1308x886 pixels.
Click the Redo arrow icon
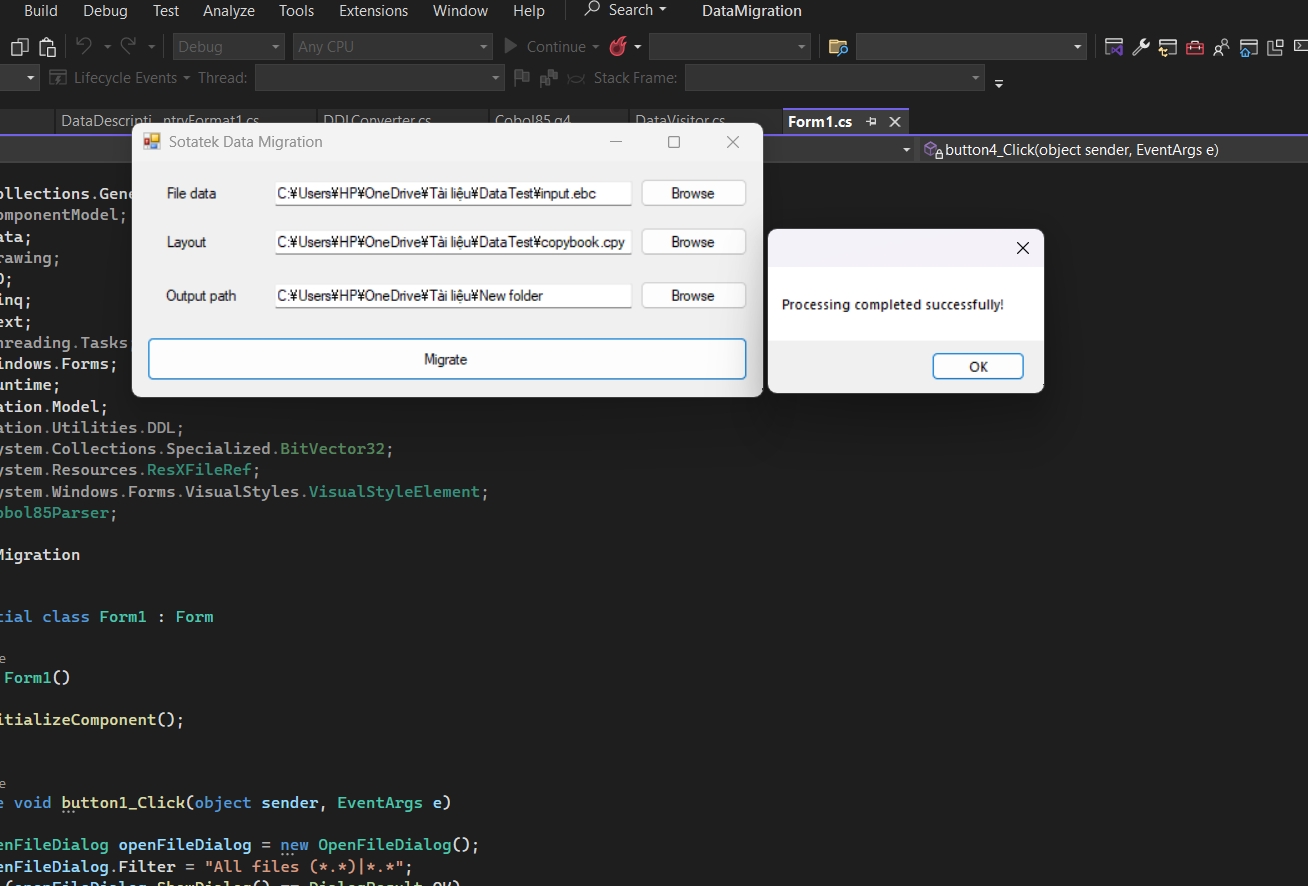click(x=128, y=47)
